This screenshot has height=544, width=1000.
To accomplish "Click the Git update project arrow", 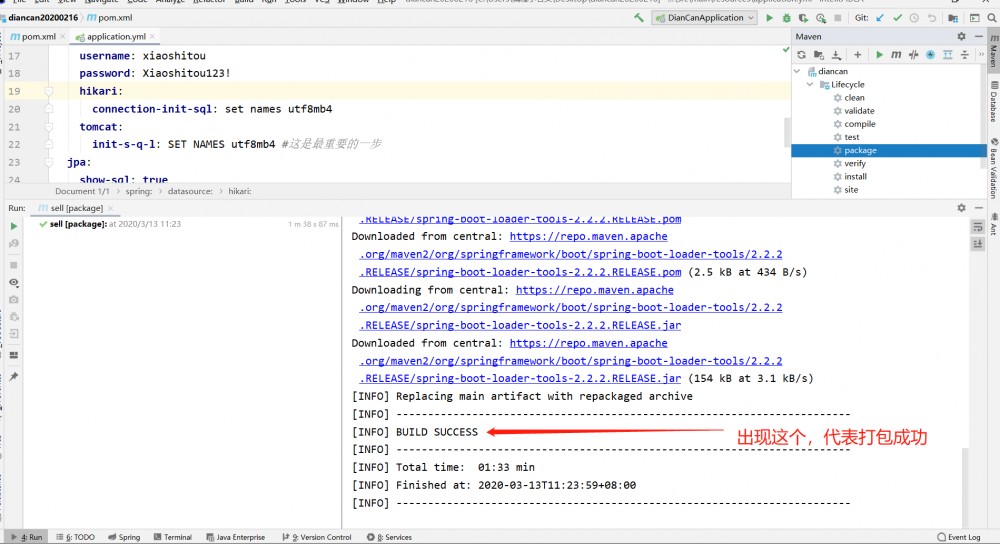I will 879,18.
